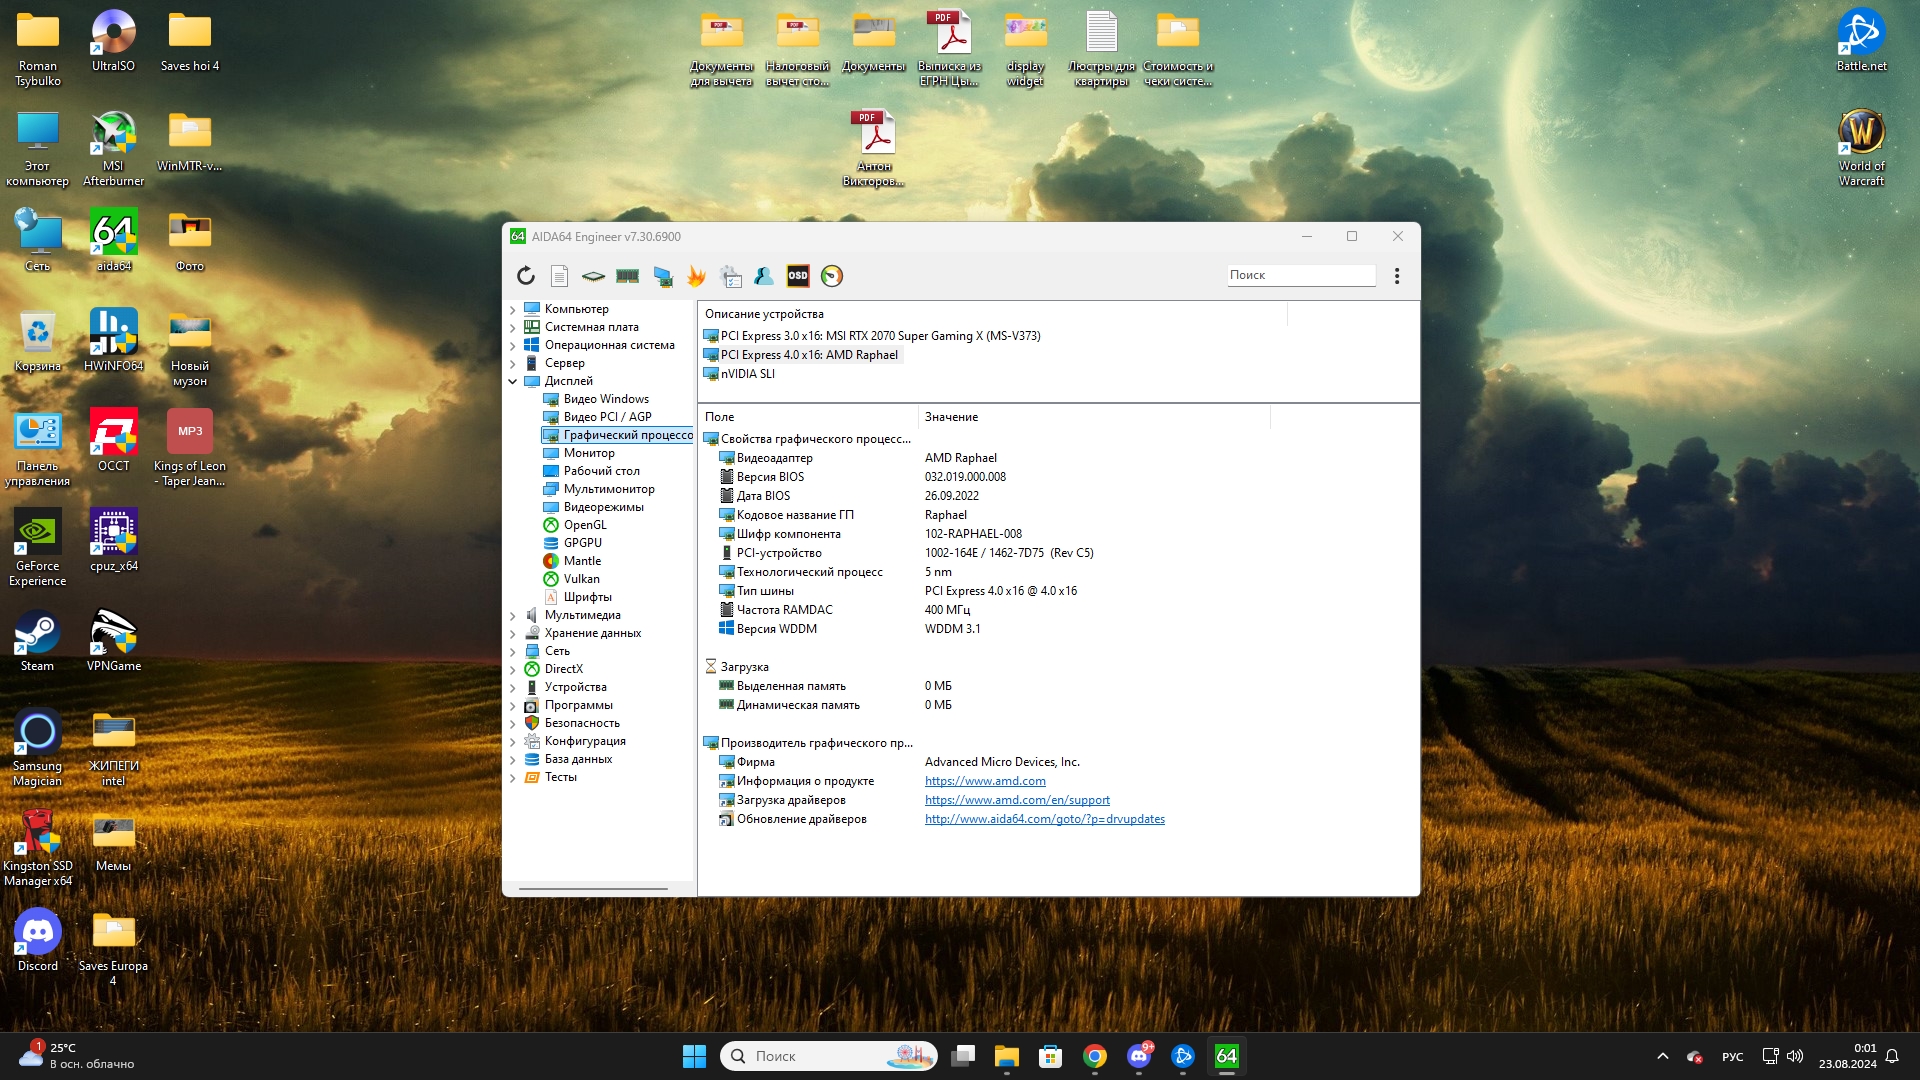Screen dimensions: 1920x1080
Task: Launch the flame System Stability Test icon
Action: tap(696, 276)
